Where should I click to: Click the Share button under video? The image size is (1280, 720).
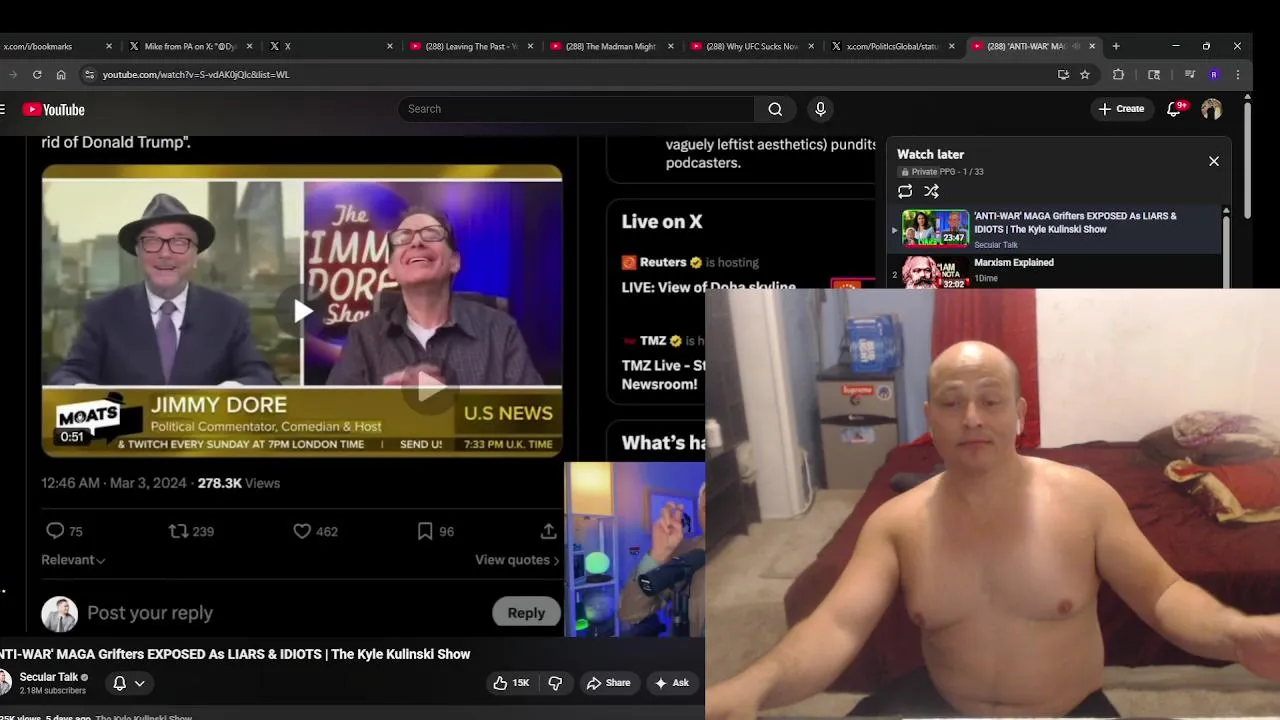pos(608,683)
